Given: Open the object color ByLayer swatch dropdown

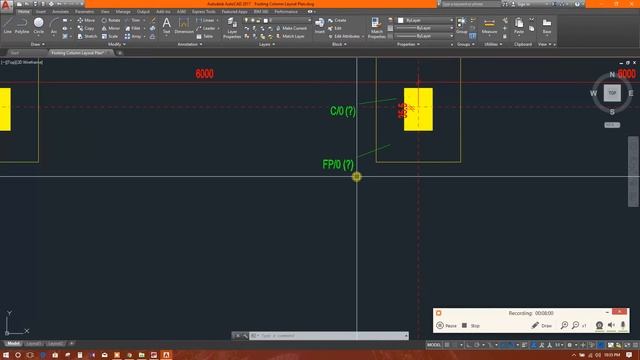Looking at the screenshot, I should pyautogui.click(x=424, y=20).
